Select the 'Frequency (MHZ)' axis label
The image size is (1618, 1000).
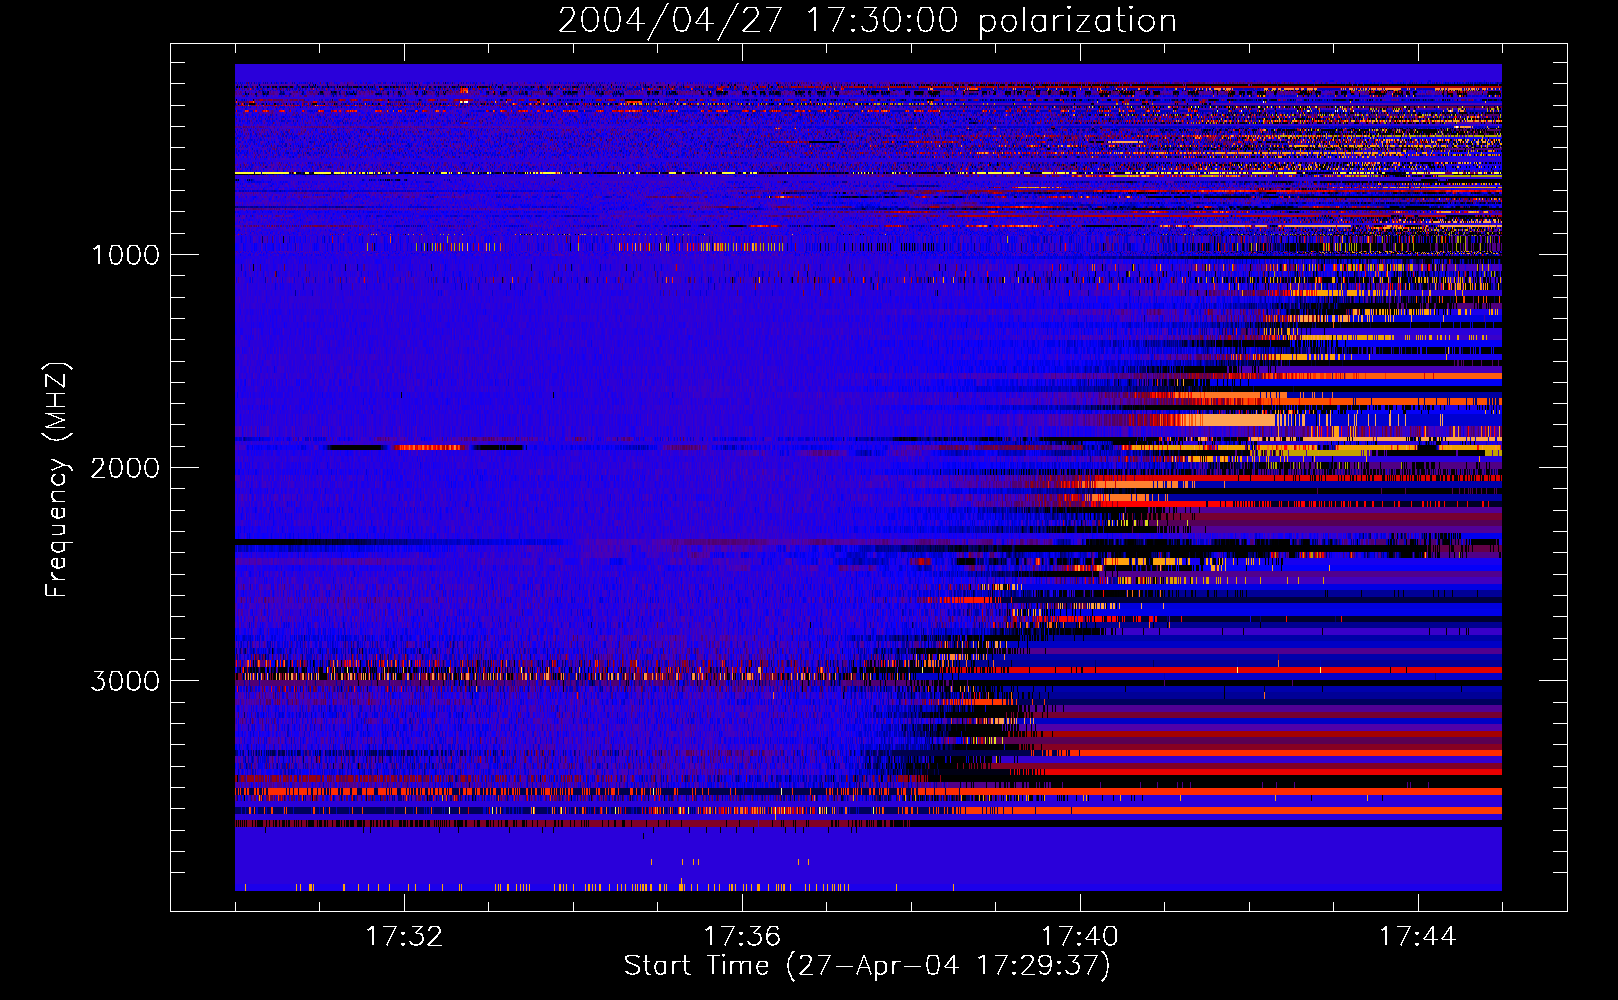(x=57, y=480)
